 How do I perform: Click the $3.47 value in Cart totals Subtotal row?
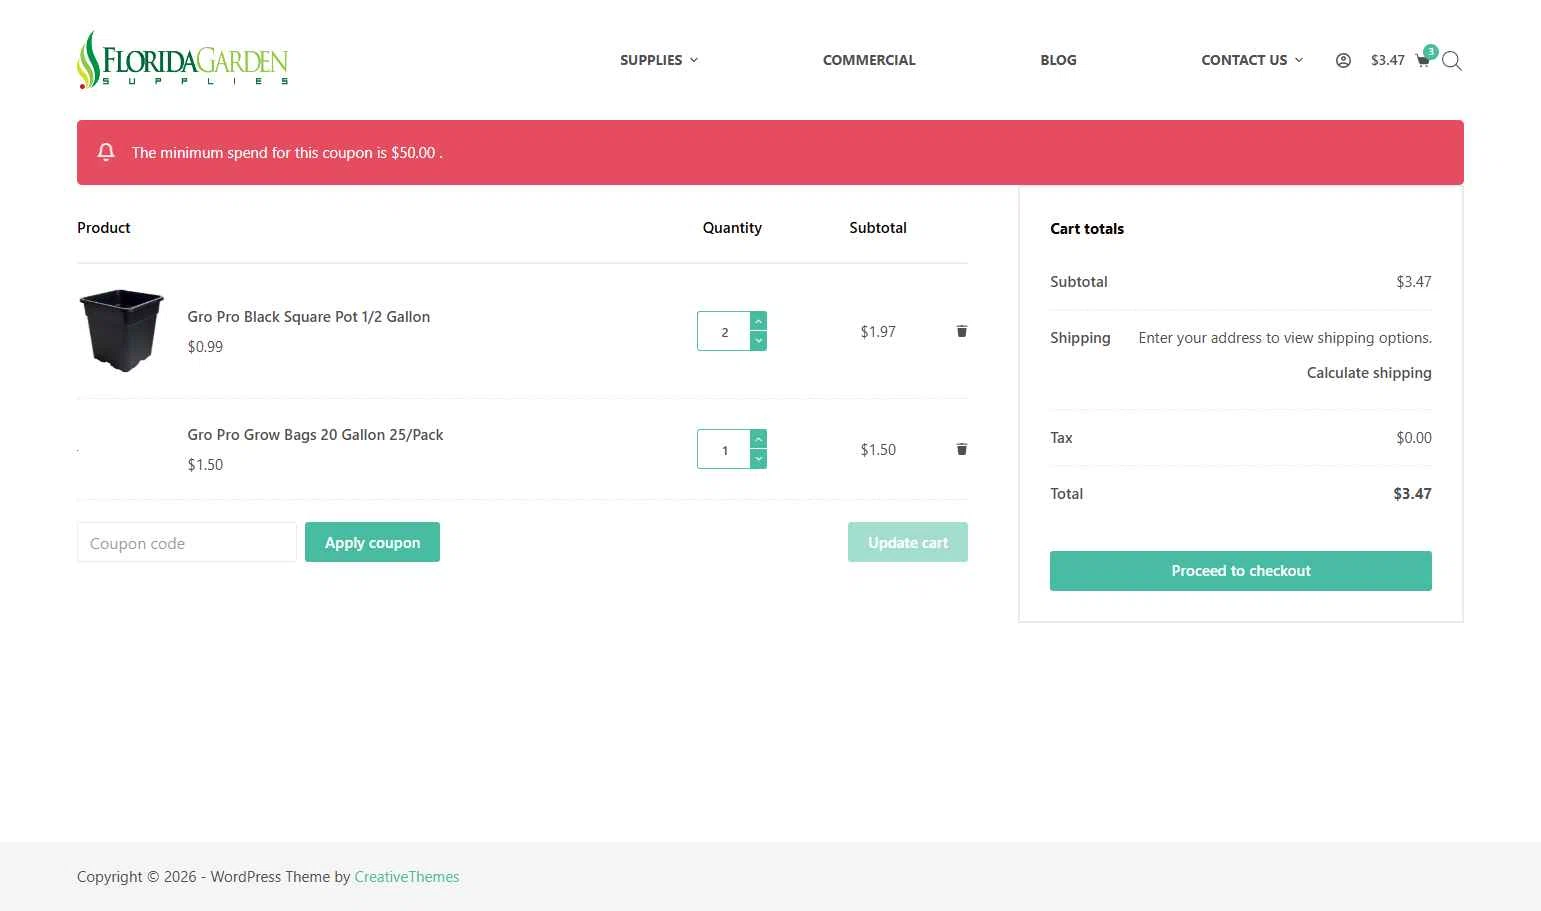point(1414,282)
